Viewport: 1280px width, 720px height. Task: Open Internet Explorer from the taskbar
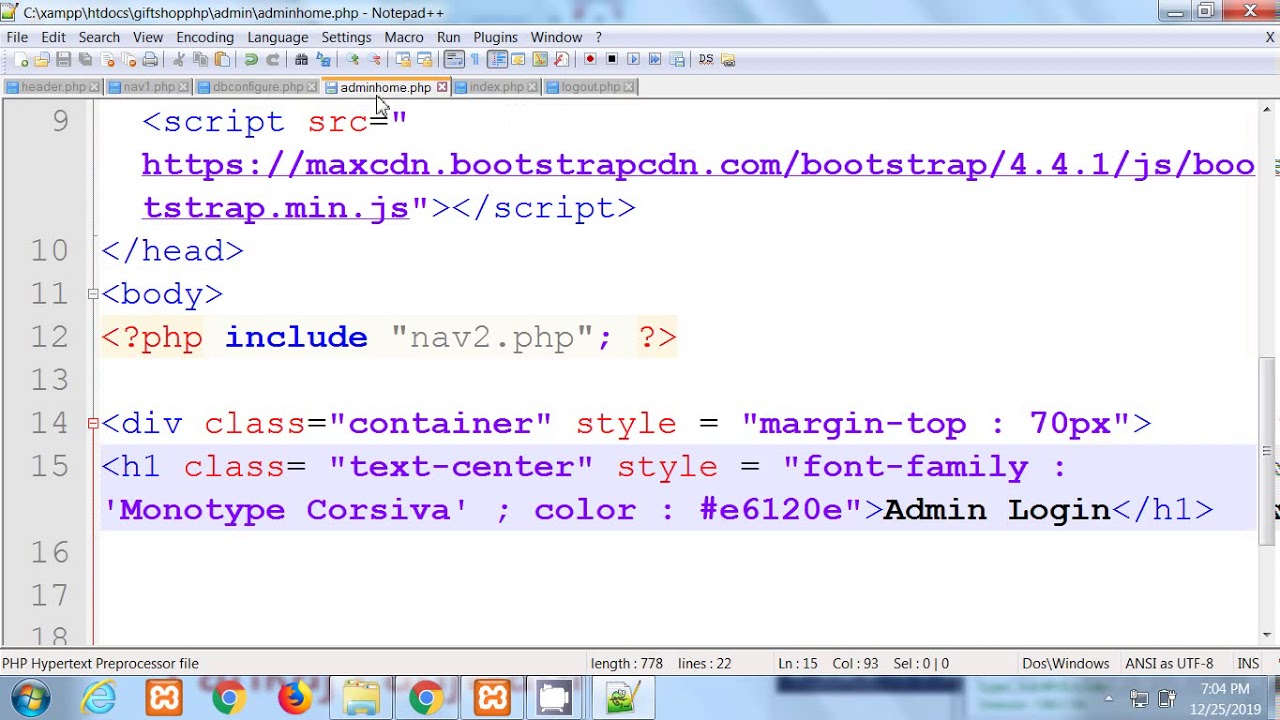pyautogui.click(x=99, y=697)
